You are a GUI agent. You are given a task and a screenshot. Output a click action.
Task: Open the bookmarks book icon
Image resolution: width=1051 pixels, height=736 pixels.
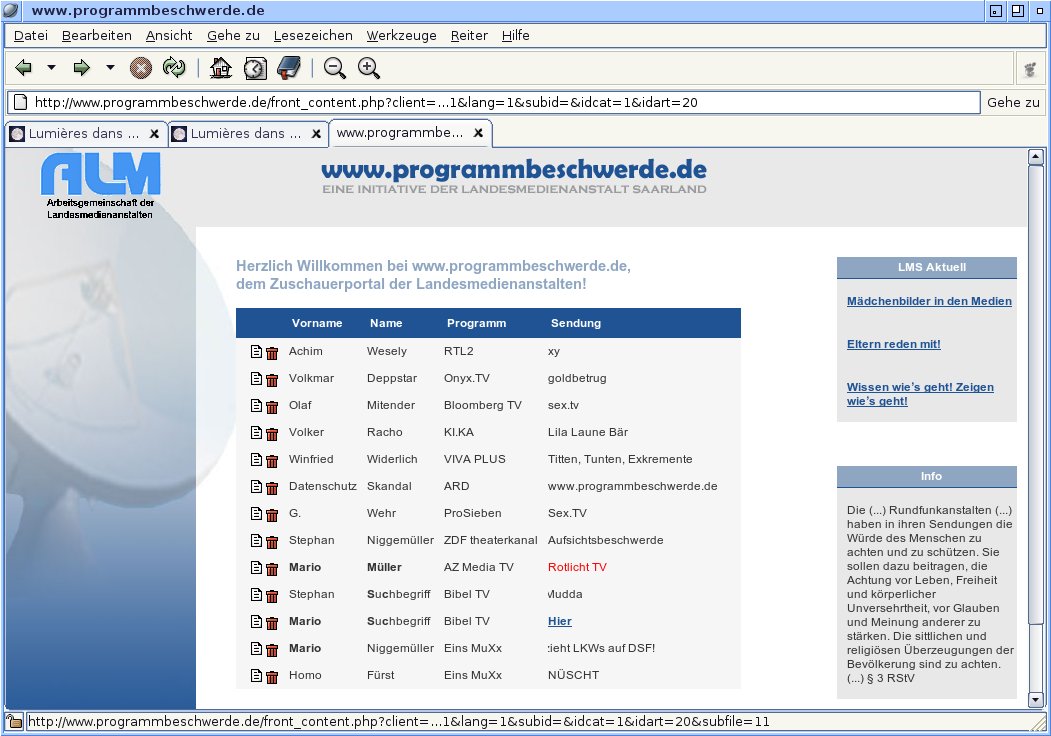[x=290, y=68]
